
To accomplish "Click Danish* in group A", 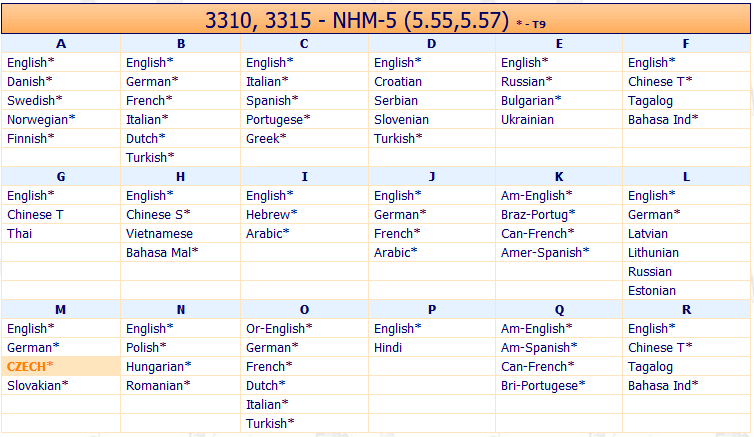I will pyautogui.click(x=29, y=82).
